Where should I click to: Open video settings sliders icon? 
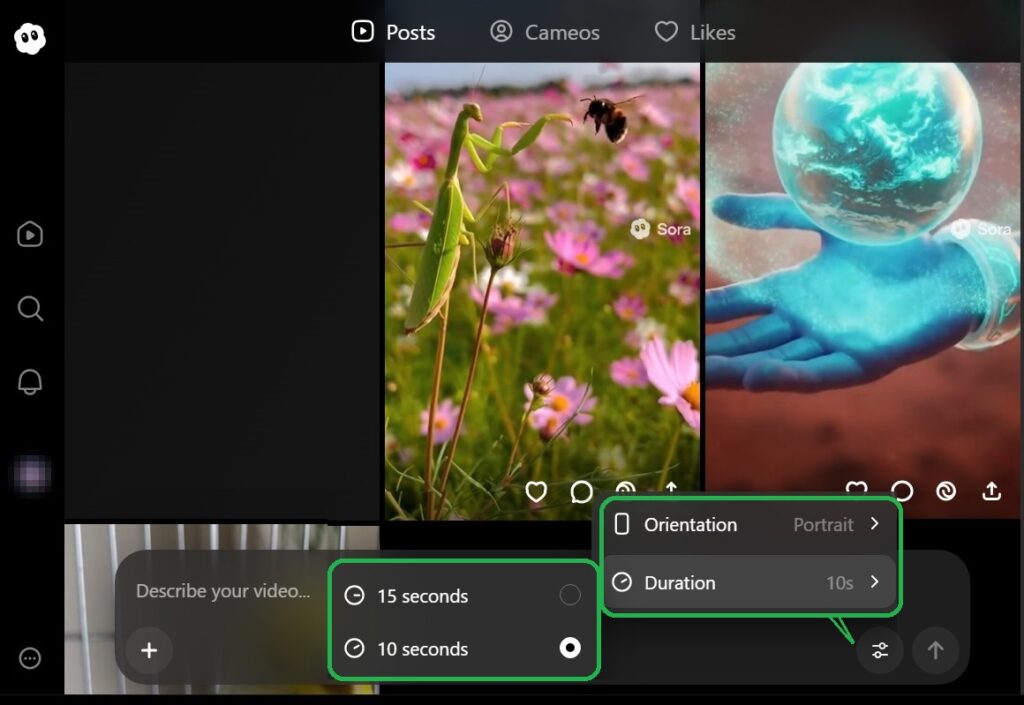880,651
